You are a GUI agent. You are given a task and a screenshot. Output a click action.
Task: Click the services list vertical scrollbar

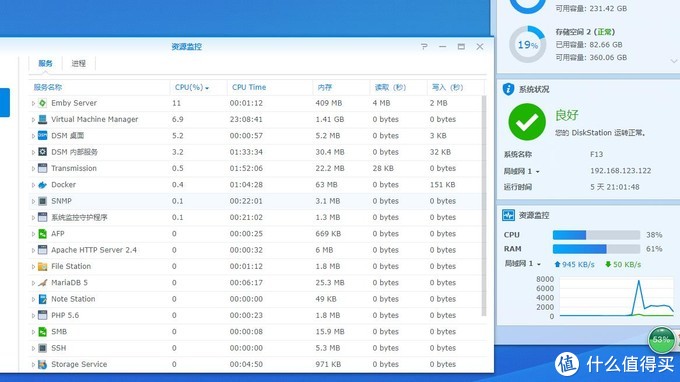click(x=484, y=206)
